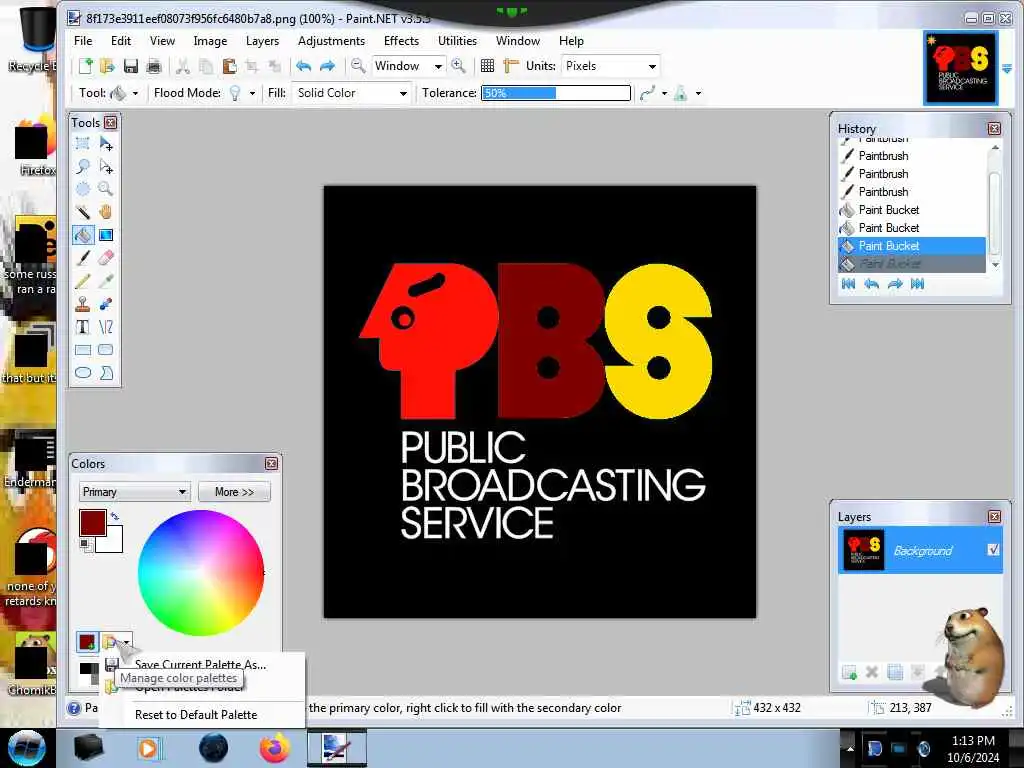1024x768 pixels.
Task: Click the Zoom Out magnifier icon
Action: tap(358, 65)
